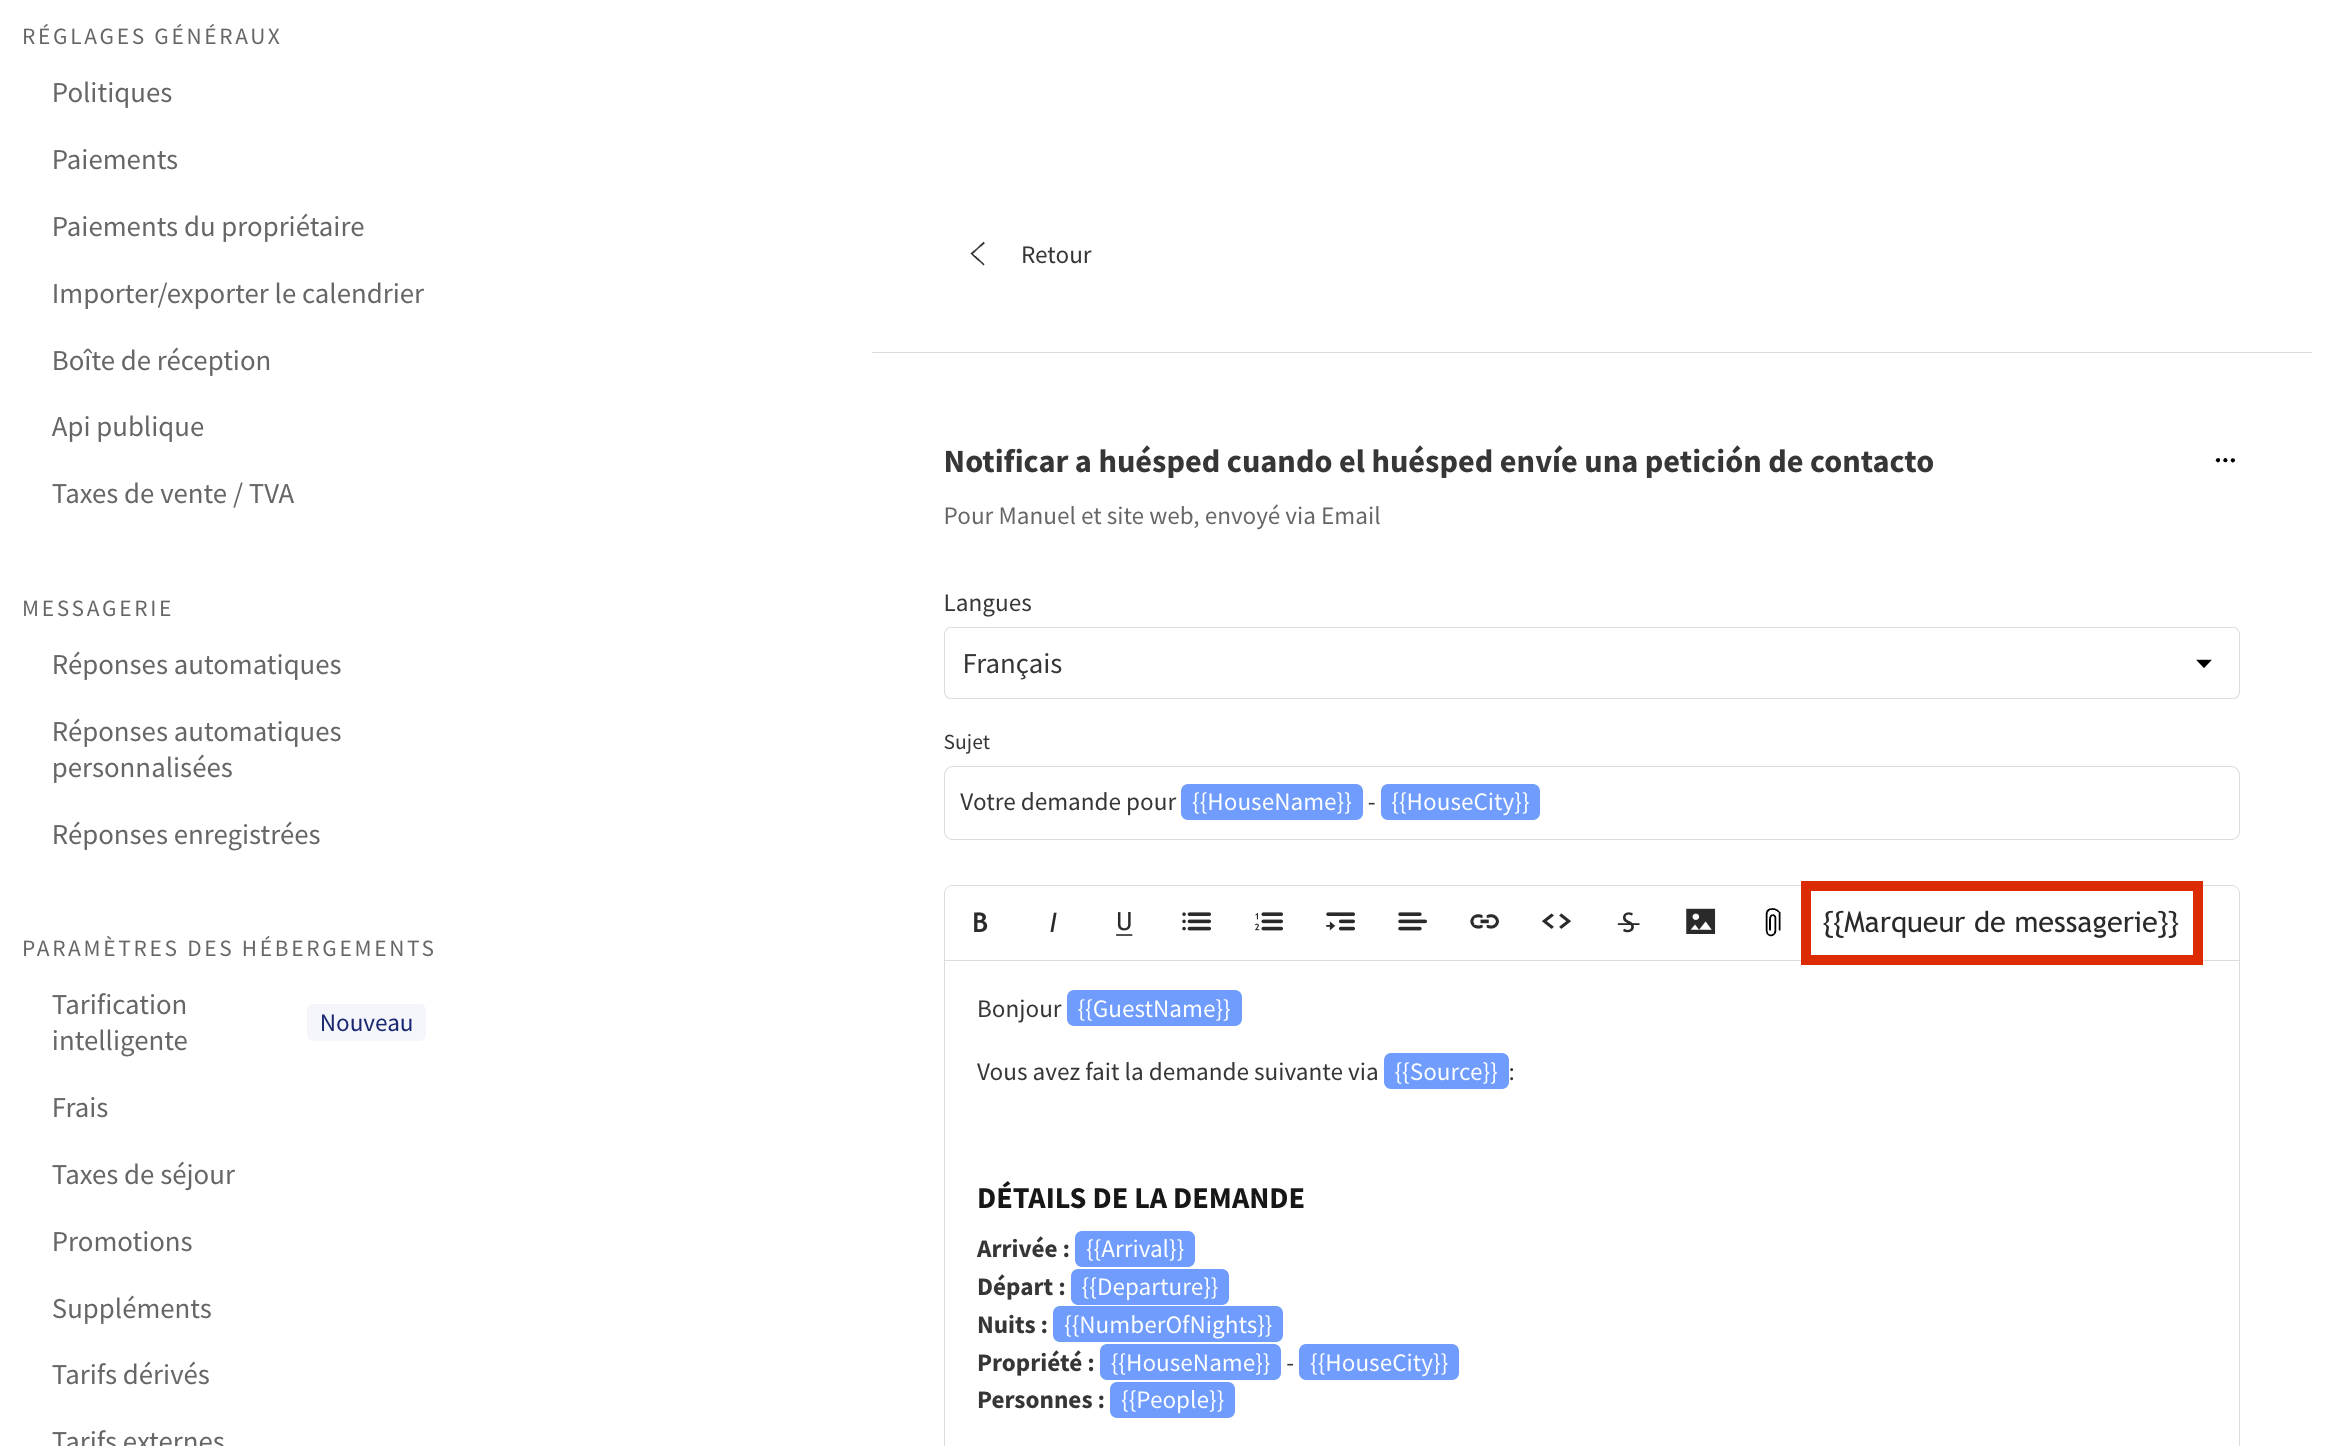
Task: Open the text alignment option
Action: pyautogui.click(x=1412, y=922)
